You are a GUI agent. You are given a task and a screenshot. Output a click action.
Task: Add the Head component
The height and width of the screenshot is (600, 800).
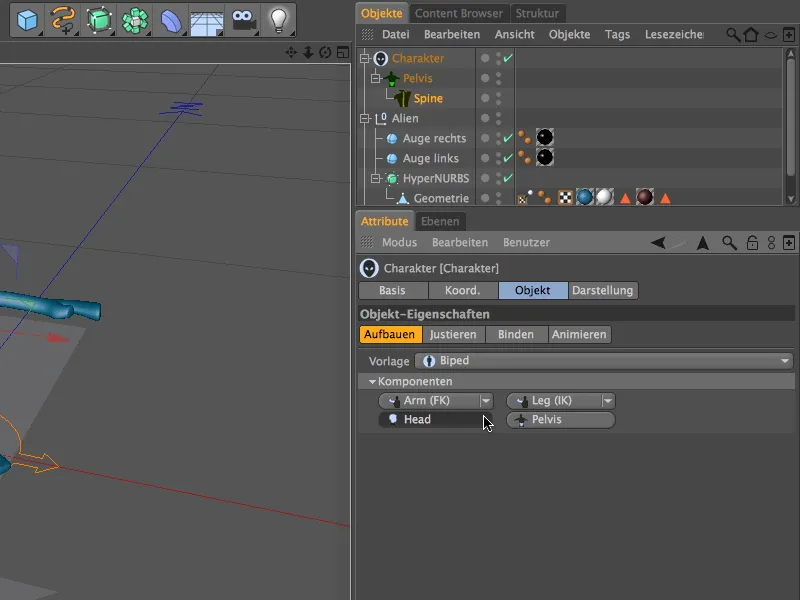tap(435, 420)
